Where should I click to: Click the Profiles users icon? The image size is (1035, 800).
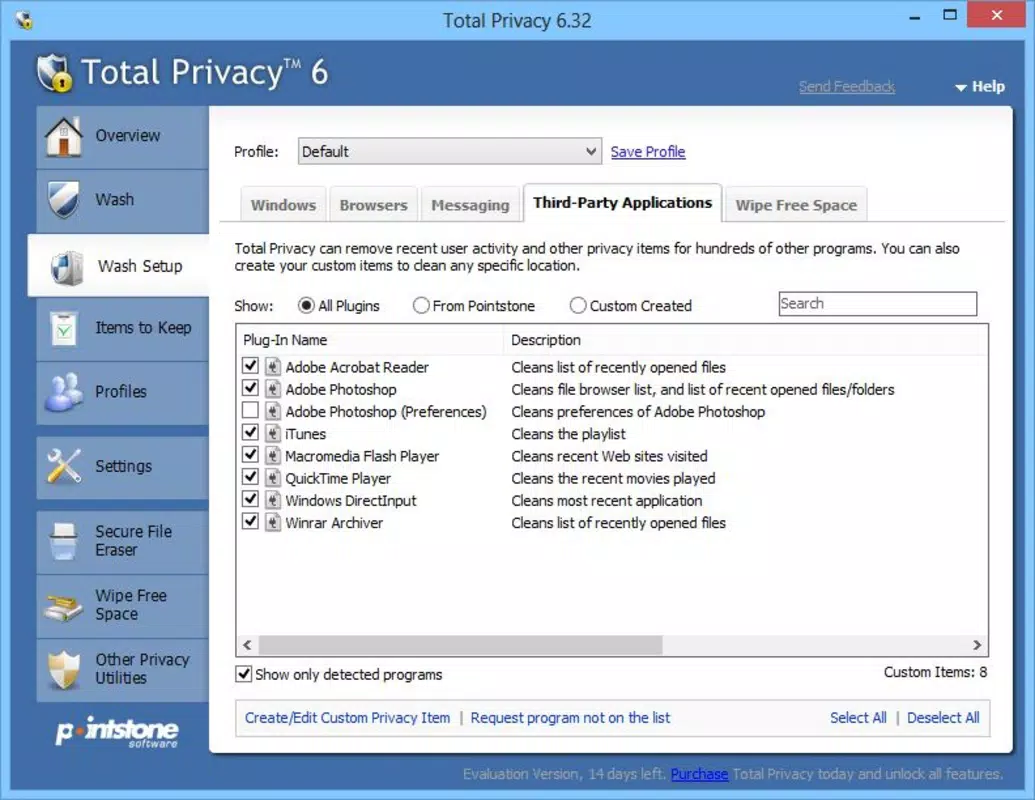(x=63, y=392)
